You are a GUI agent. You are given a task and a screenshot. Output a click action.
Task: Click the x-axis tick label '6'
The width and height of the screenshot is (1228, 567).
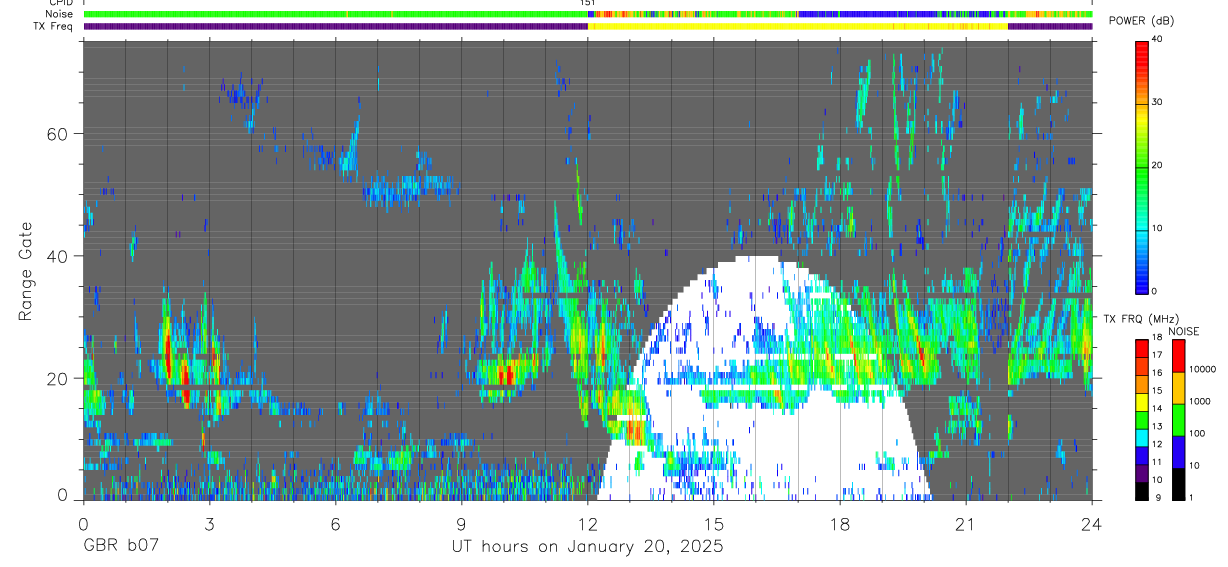pyautogui.click(x=335, y=523)
